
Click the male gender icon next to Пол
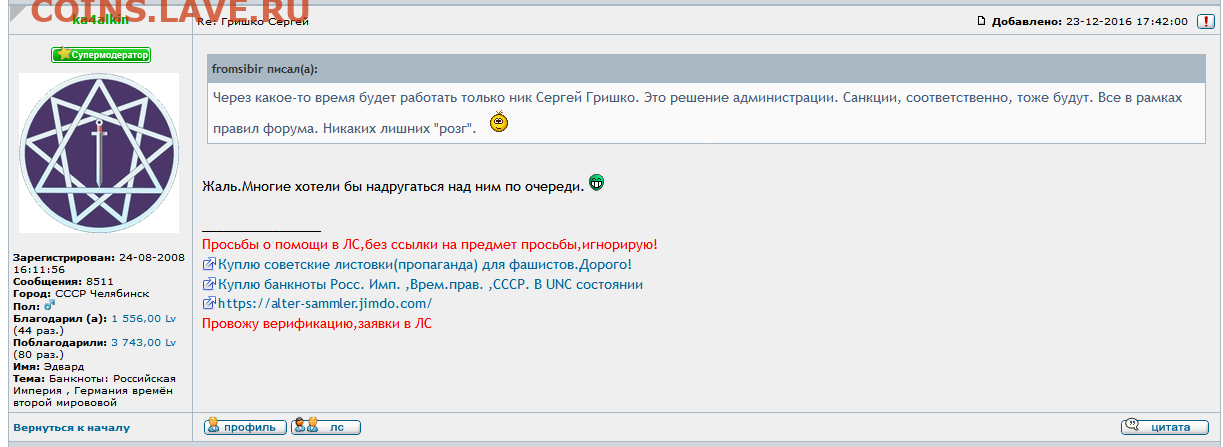(49, 305)
